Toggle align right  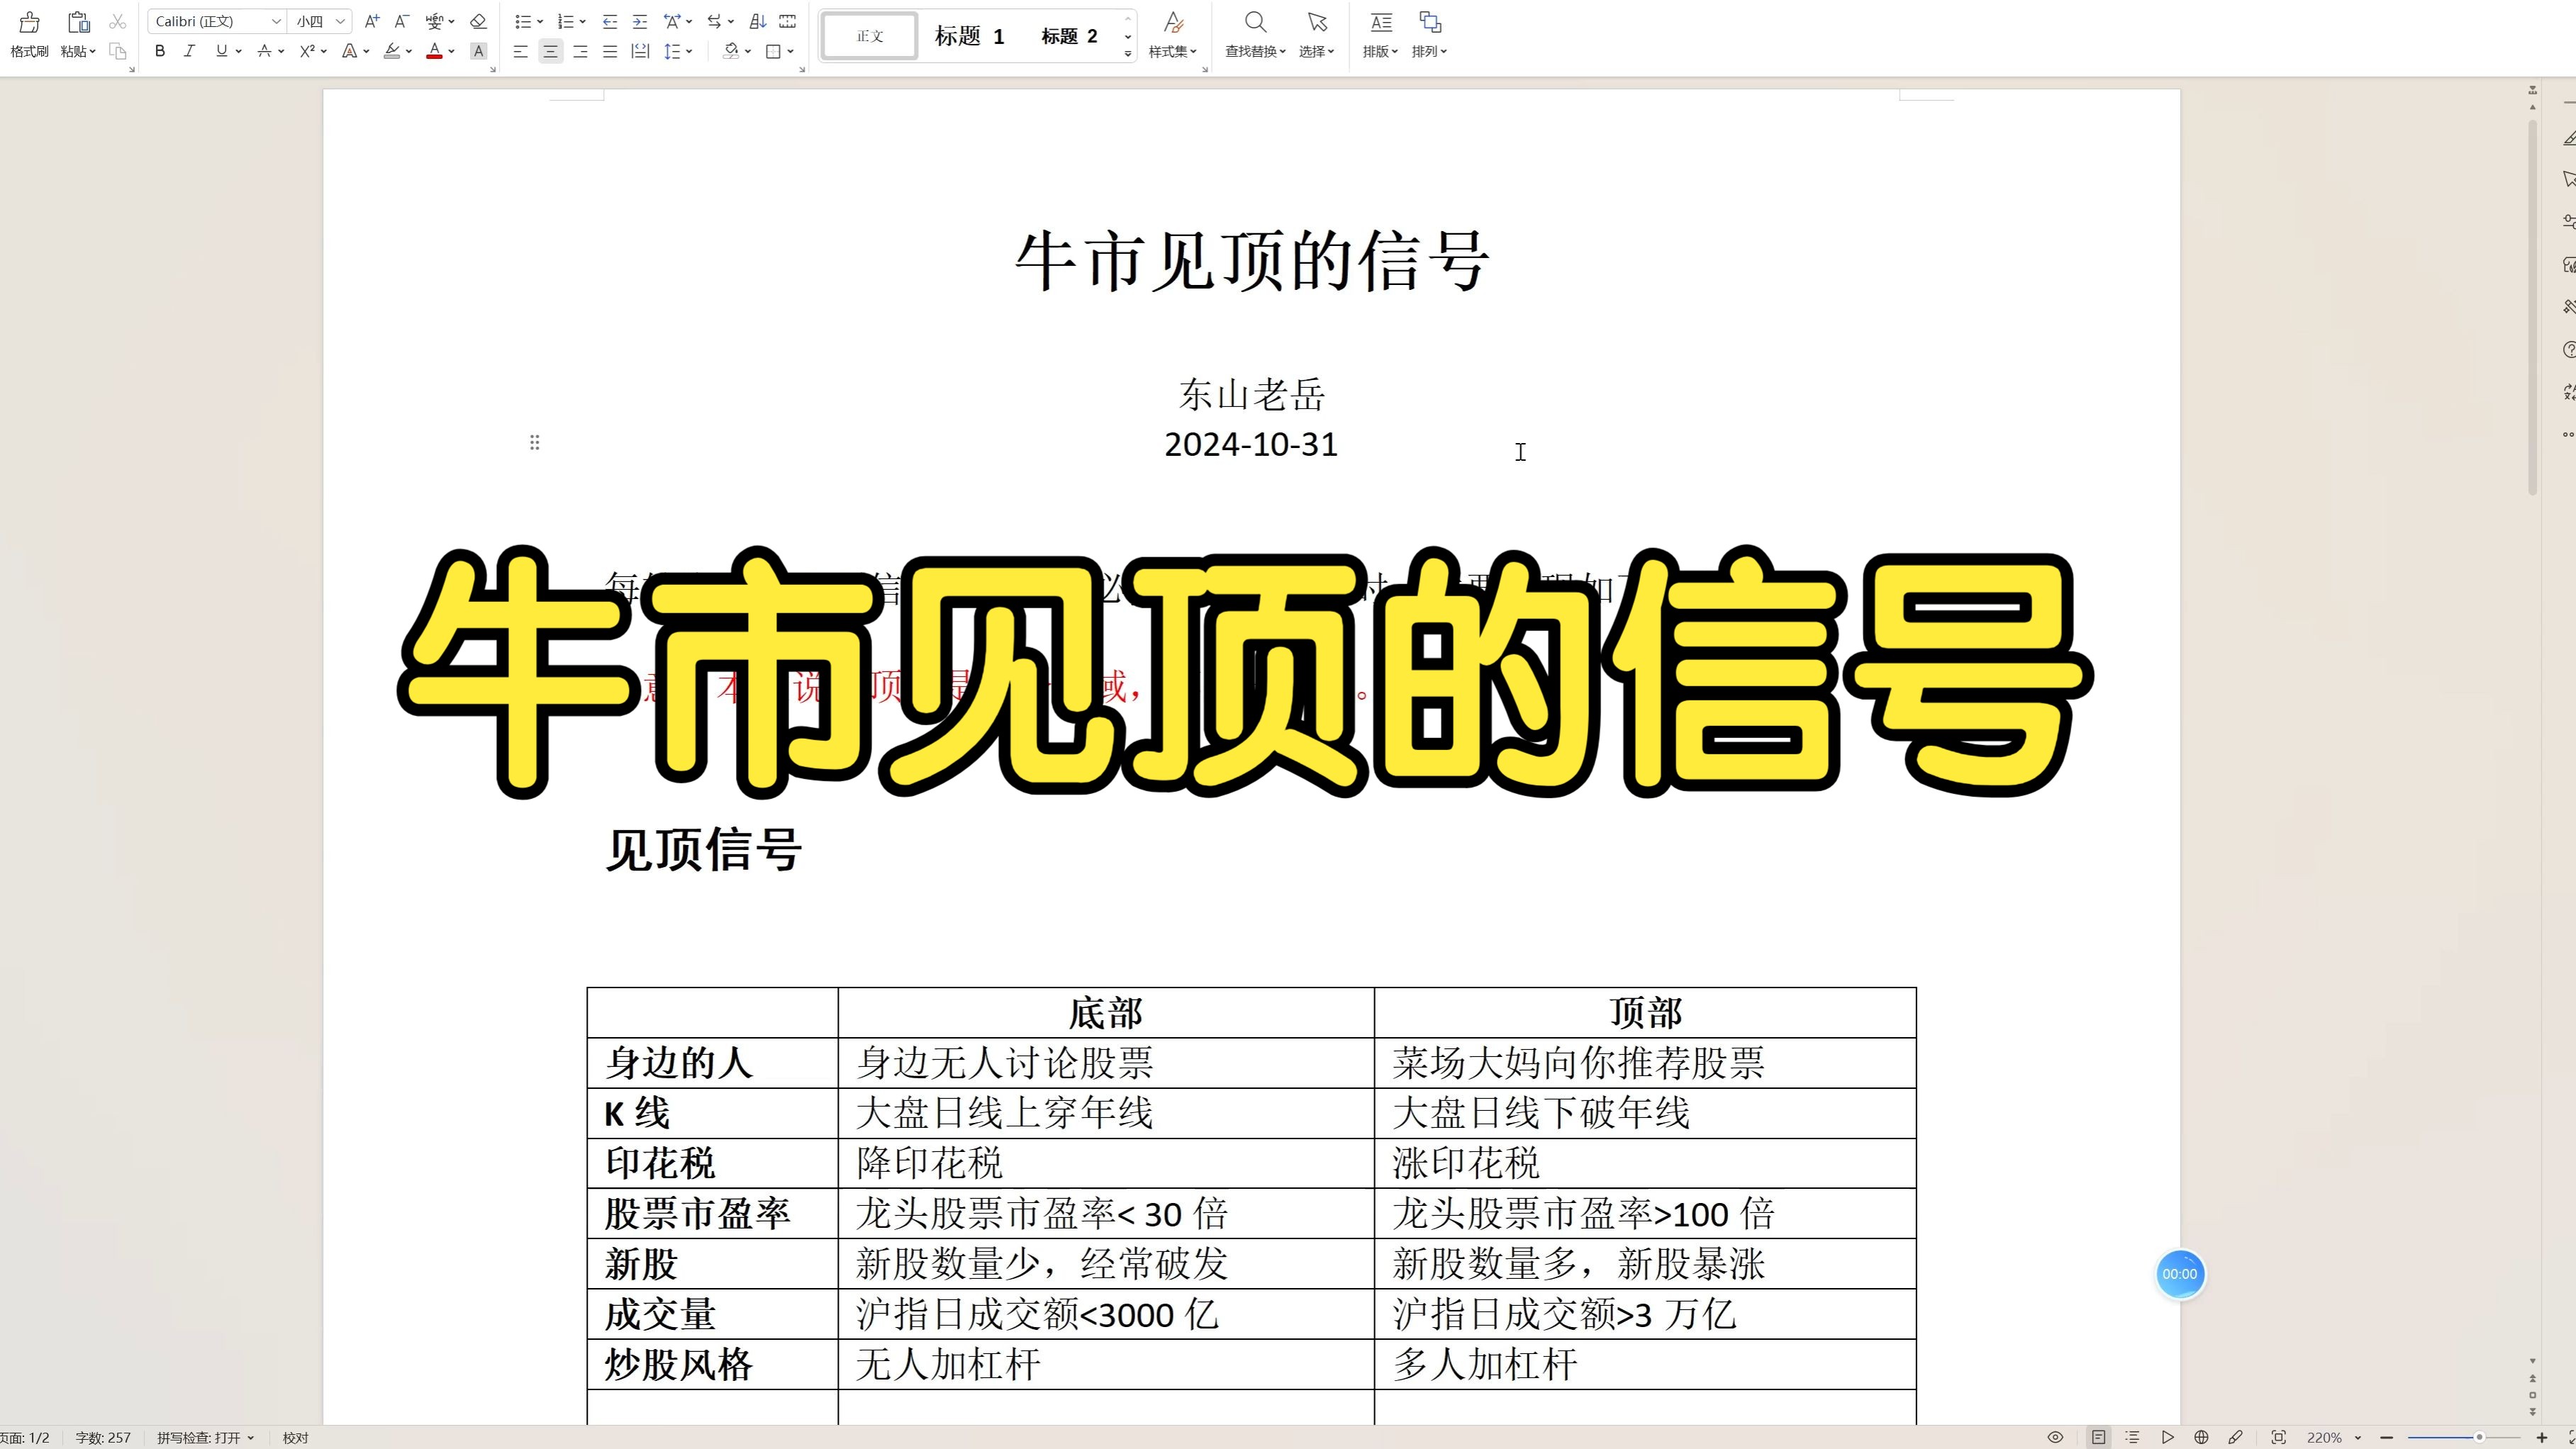[x=580, y=51]
